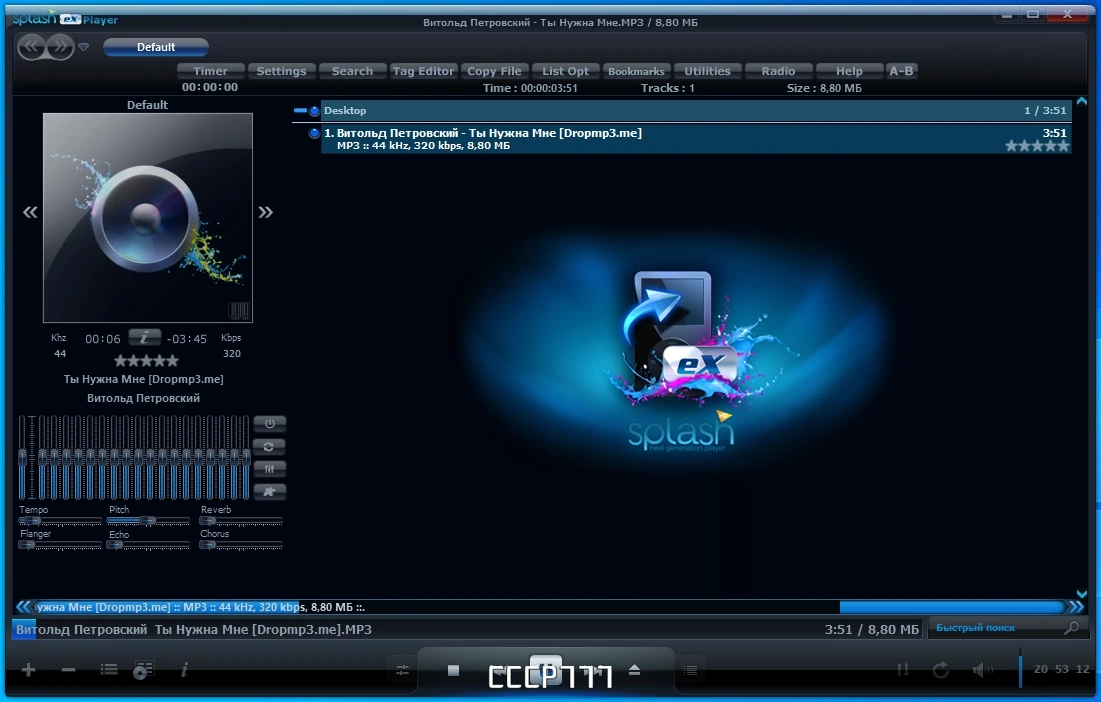This screenshot has height=702, width=1101.
Task: Adjust the Flanger slider
Action: point(60,545)
